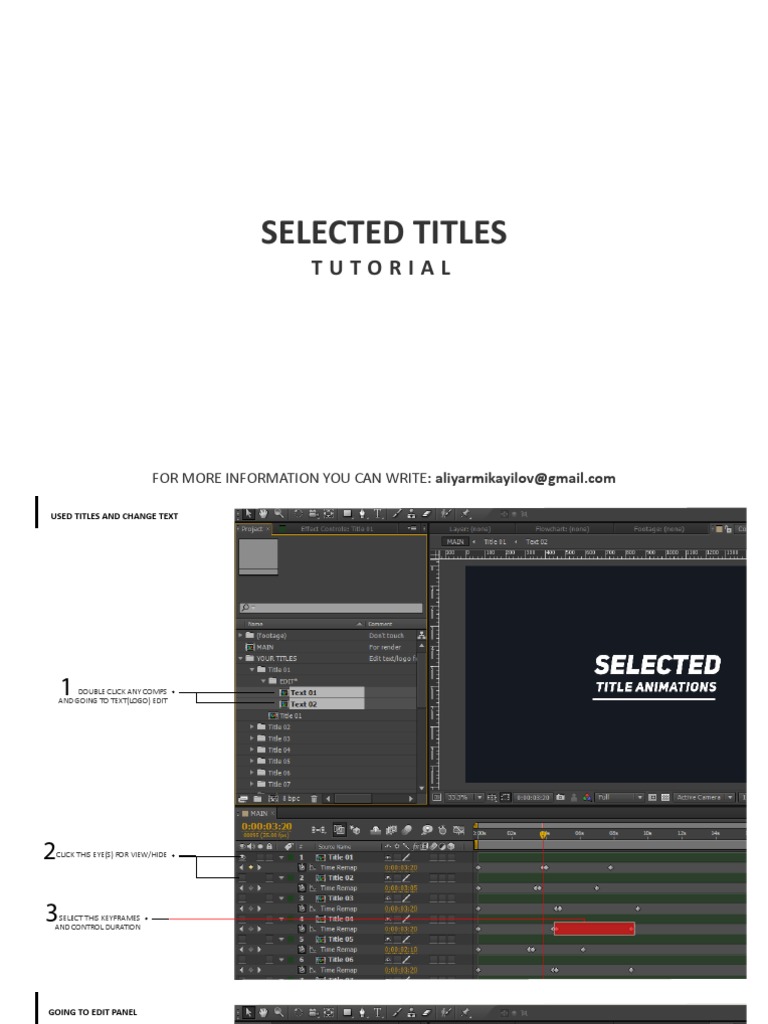Toggle Draft 3D in timeline header
768x1024 pixels.
[x=355, y=830]
